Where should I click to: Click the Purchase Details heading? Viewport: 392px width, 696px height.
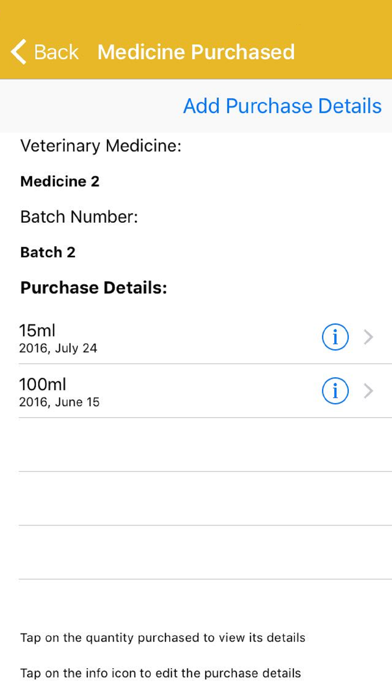point(94,288)
